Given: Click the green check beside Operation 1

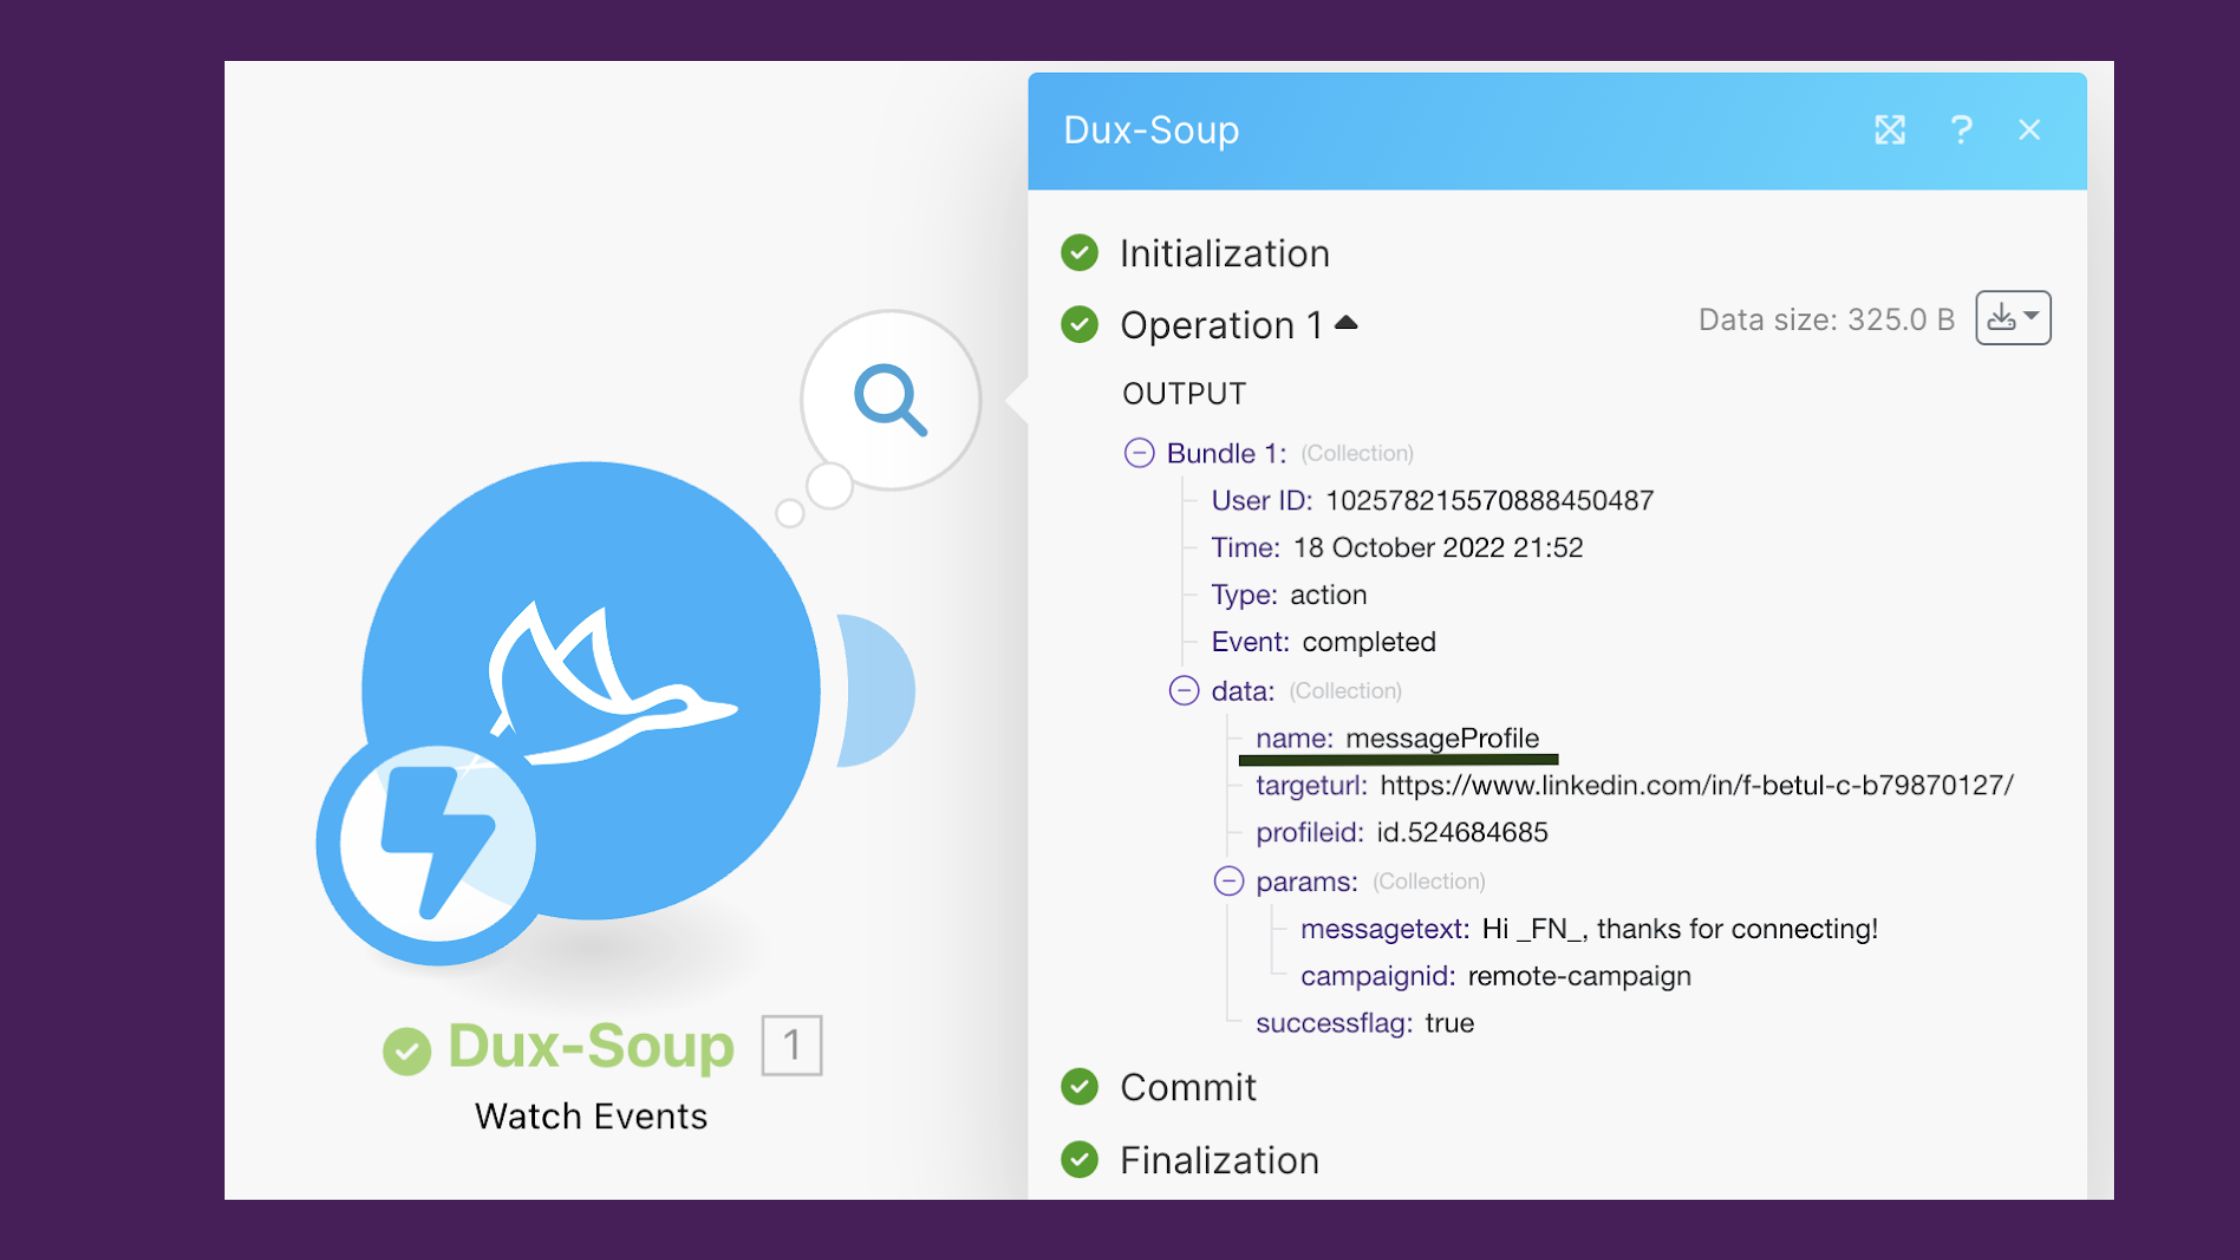Looking at the screenshot, I should (x=1079, y=325).
